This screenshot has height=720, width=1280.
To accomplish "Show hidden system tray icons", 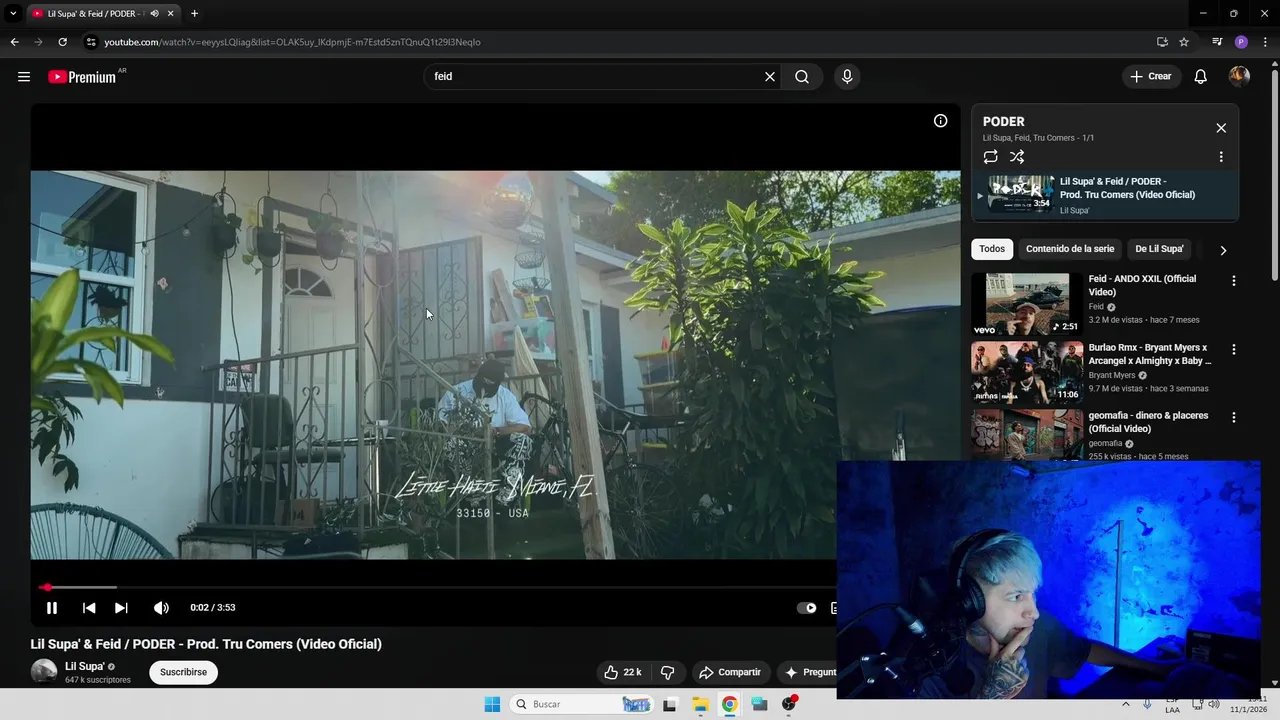I will pyautogui.click(x=1126, y=704).
